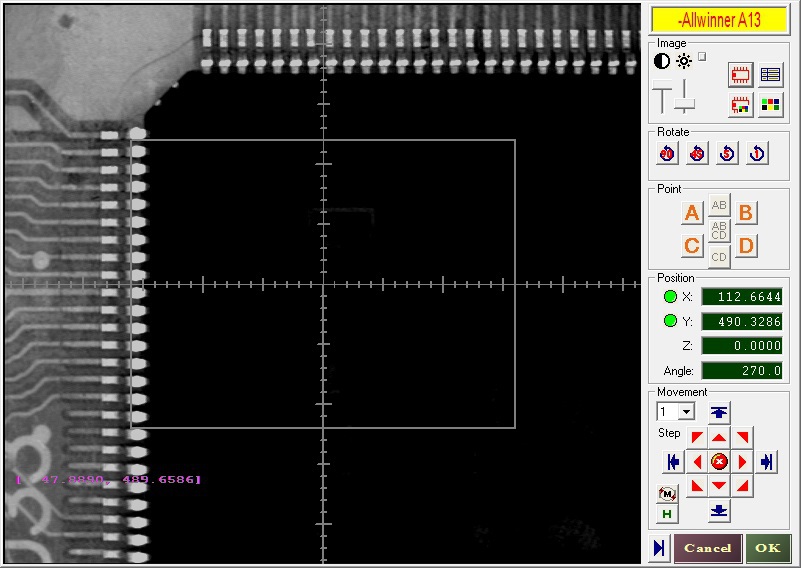The width and height of the screenshot is (801, 568).
Task: Tick the small checkbox in Image panel
Action: (x=702, y=56)
